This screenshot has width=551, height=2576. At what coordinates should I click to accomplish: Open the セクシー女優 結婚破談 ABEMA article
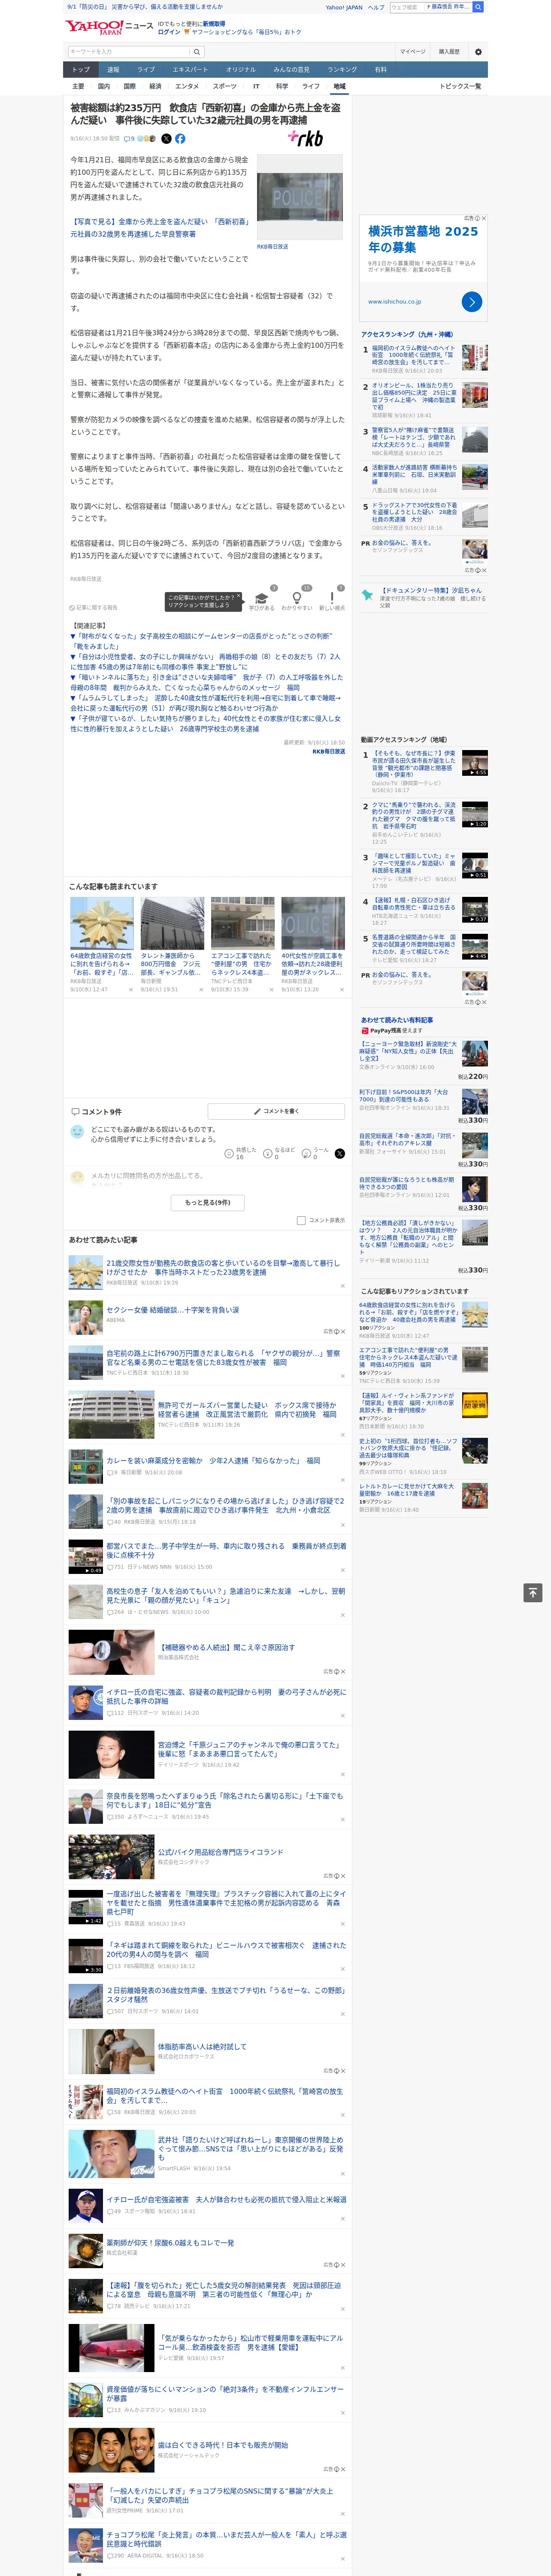(x=172, y=1310)
